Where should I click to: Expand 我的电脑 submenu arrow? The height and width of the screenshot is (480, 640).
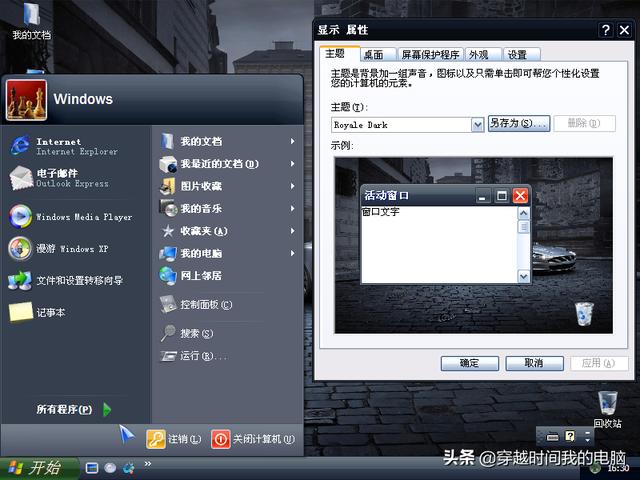pos(293,253)
